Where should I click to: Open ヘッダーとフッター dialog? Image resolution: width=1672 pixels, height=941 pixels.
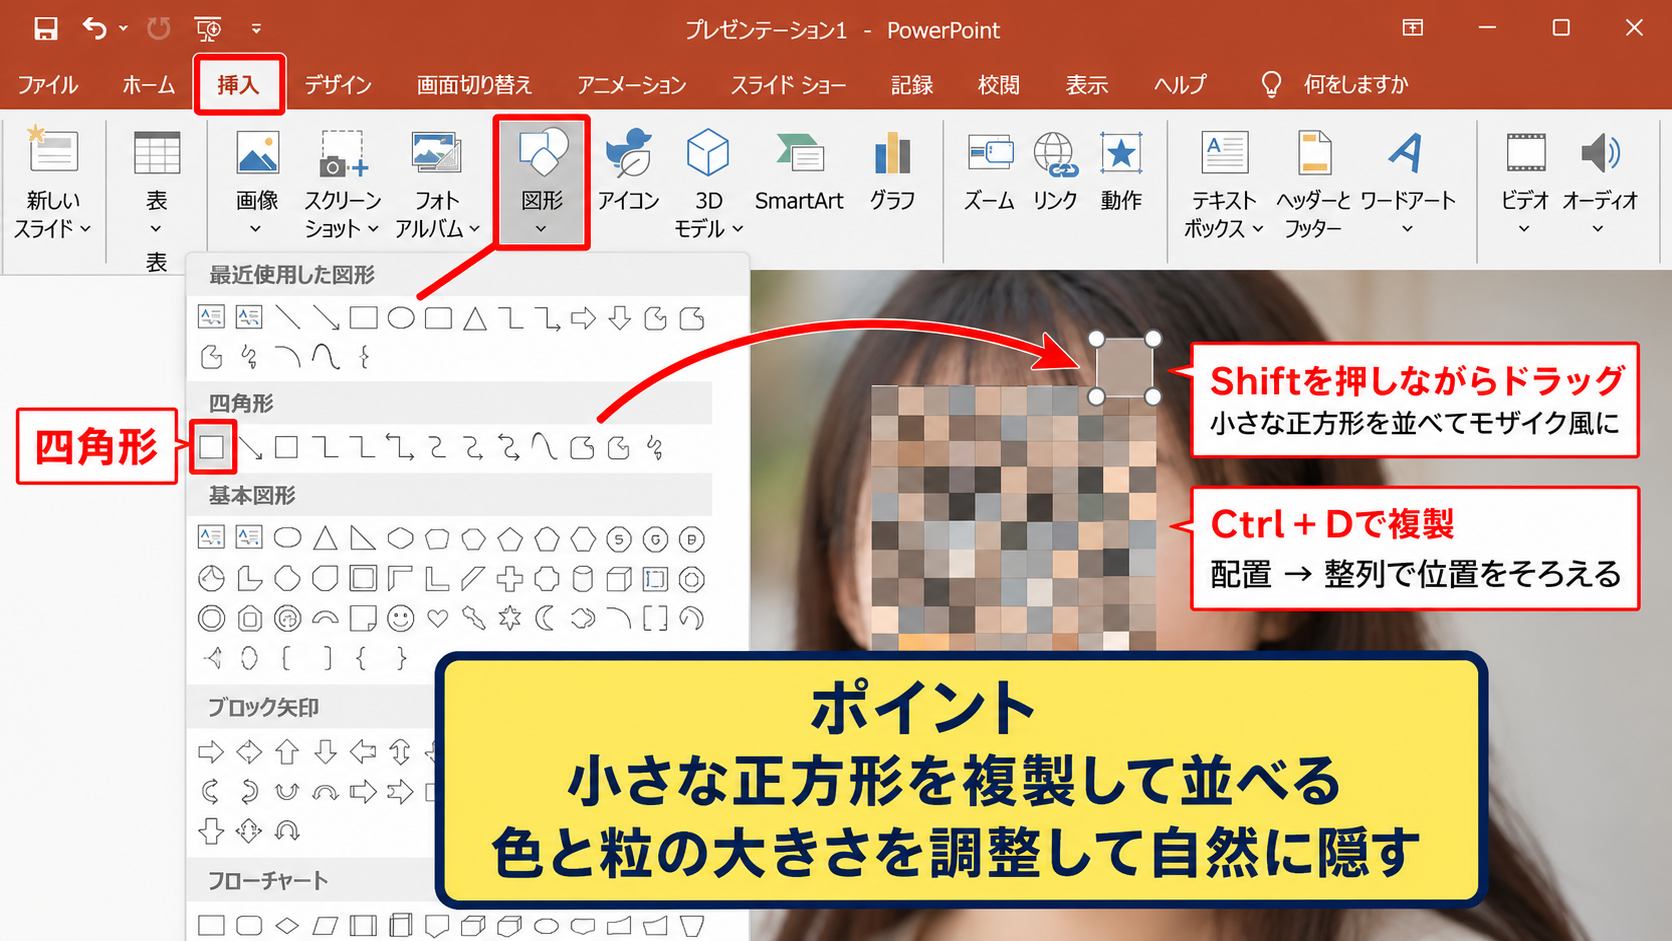[x=1313, y=184]
